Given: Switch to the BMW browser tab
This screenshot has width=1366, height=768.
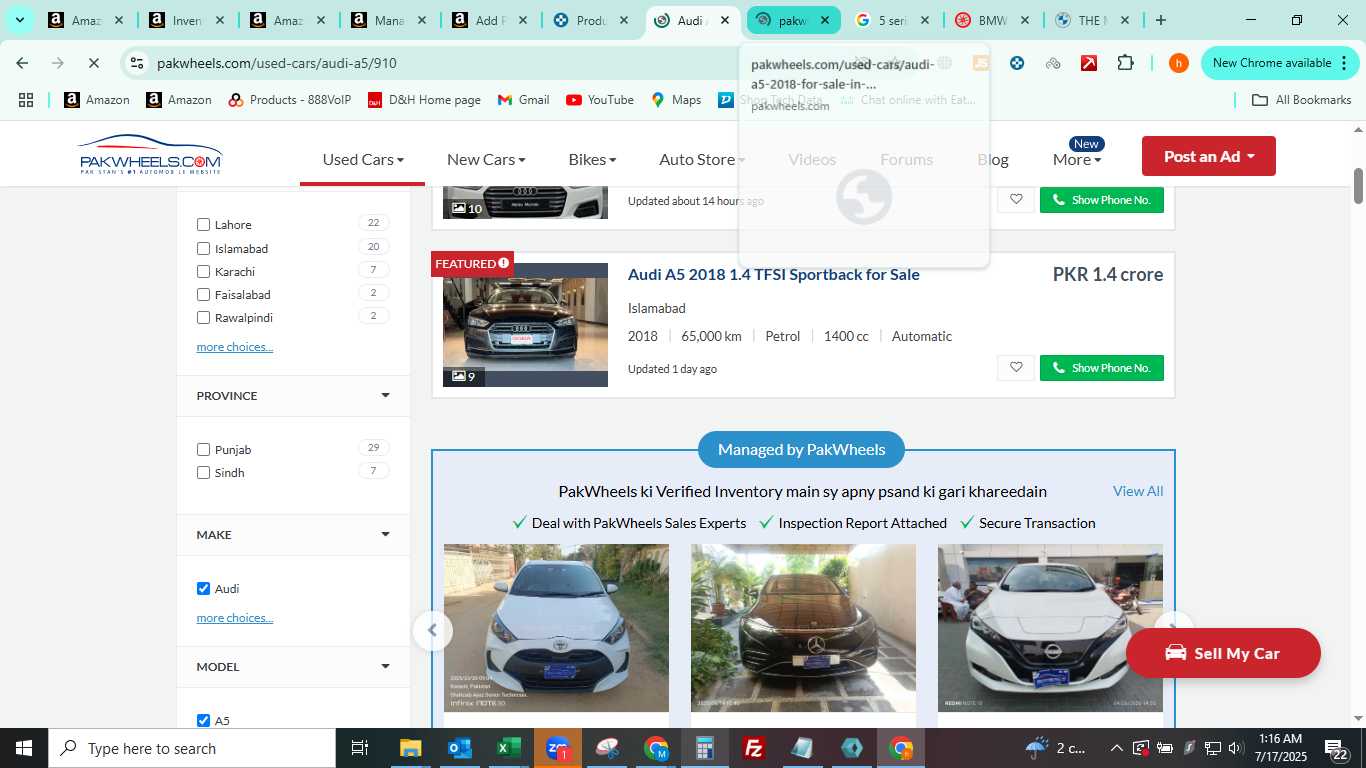Looking at the screenshot, I should [991, 20].
